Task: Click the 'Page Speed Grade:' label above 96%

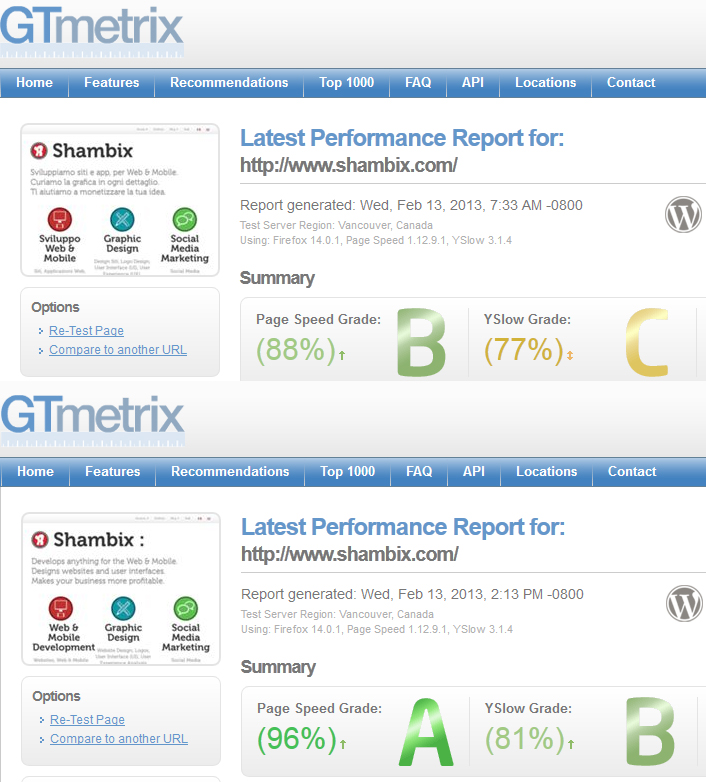Action: click(319, 709)
